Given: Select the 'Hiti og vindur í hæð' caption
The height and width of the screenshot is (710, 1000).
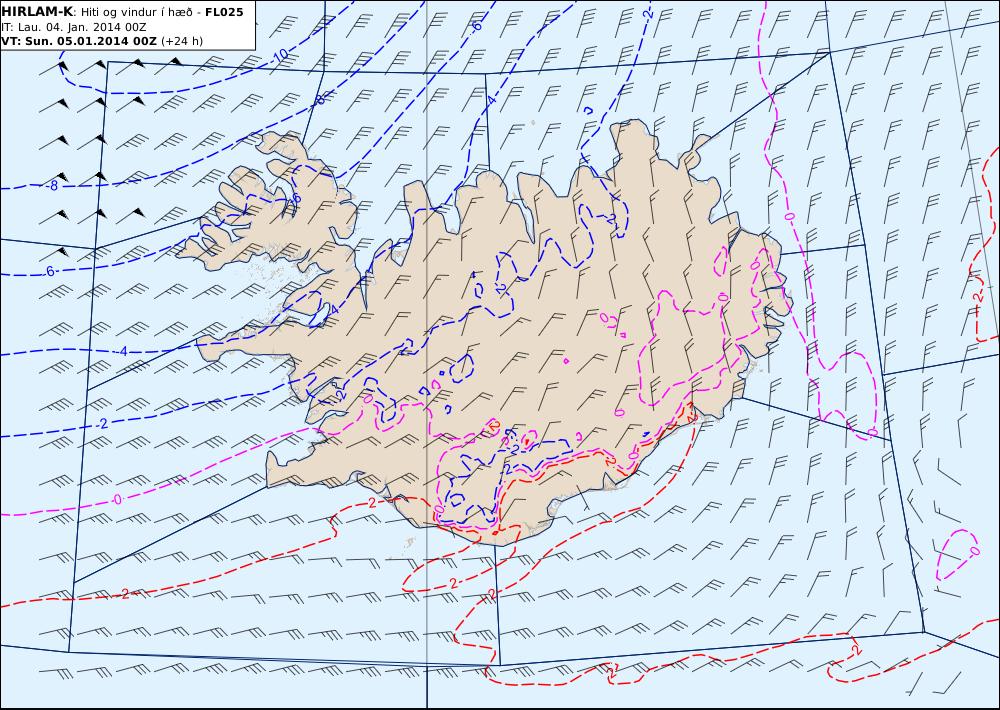Looking at the screenshot, I should 136,13.
